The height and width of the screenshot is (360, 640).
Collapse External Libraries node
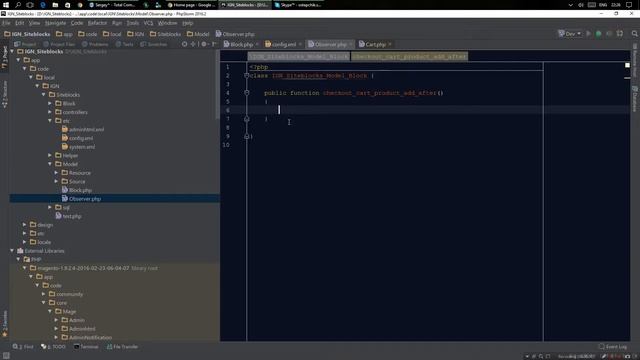pyautogui.click(x=12, y=251)
